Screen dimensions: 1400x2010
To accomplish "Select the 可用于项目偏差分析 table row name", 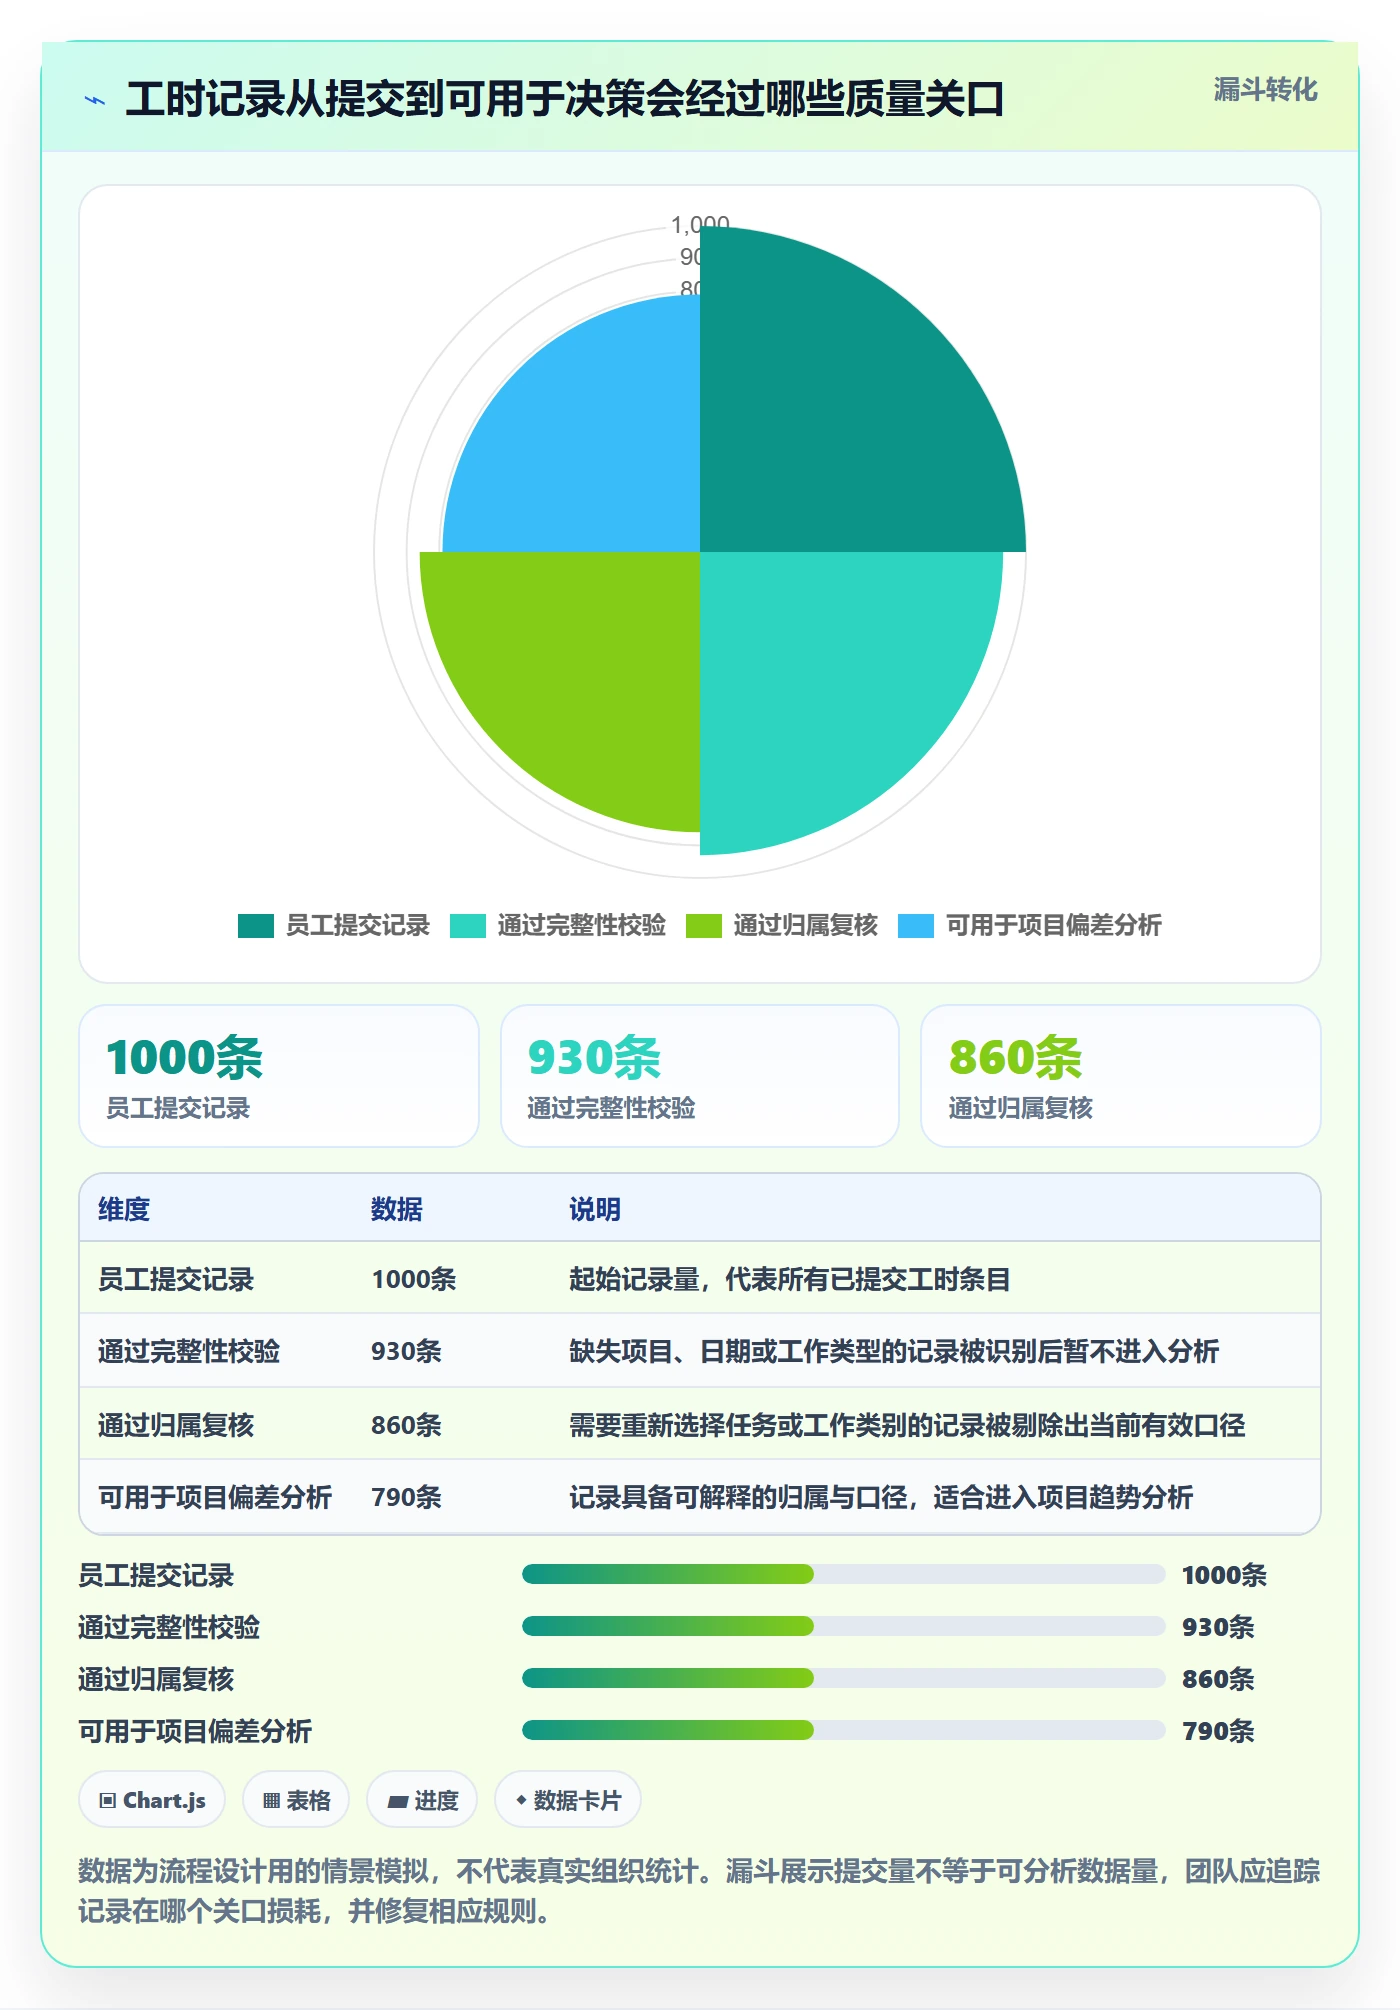I will pyautogui.click(x=215, y=1497).
